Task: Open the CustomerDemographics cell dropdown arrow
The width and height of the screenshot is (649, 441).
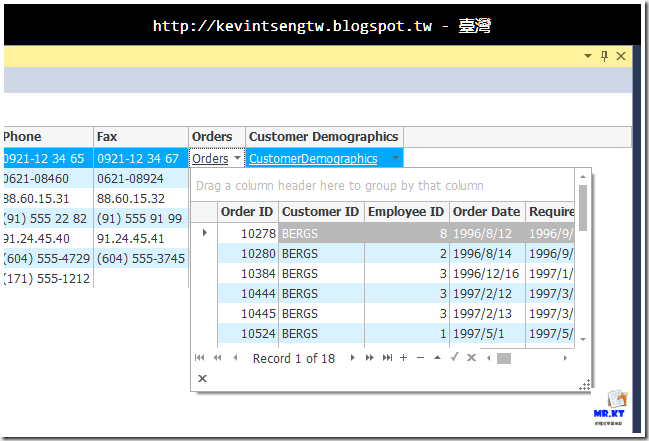Action: [395, 158]
